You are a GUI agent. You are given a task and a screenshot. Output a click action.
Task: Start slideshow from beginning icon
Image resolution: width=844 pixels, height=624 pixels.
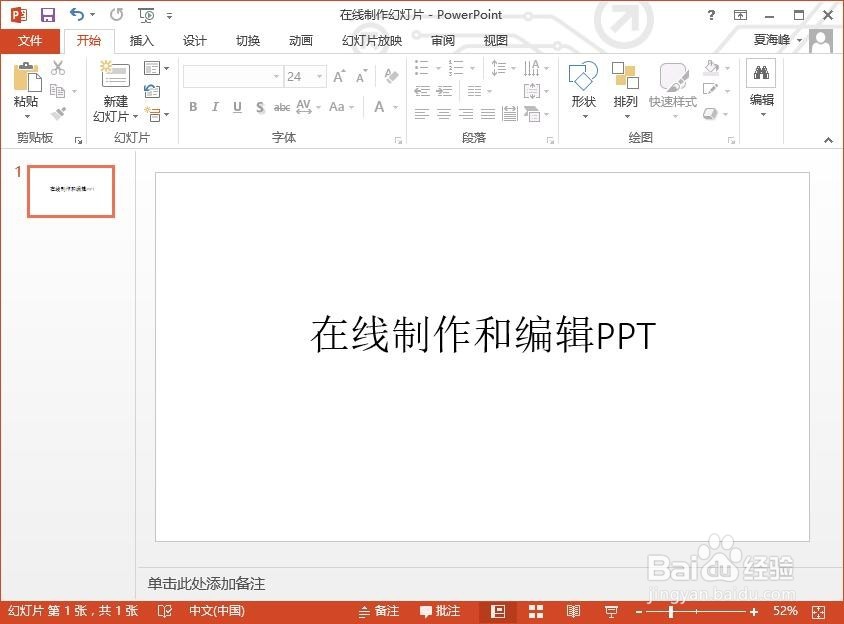click(146, 15)
